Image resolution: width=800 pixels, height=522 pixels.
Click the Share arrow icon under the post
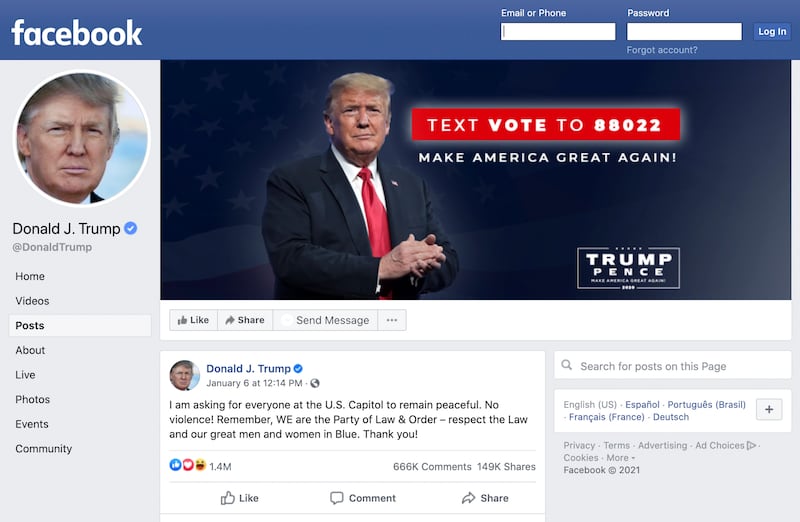(x=468, y=498)
